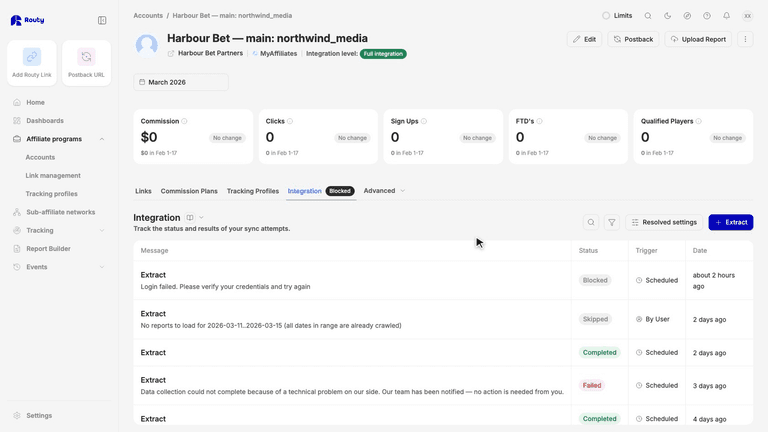Search integration log entries
Screen dimensions: 768x432
pos(591,222)
